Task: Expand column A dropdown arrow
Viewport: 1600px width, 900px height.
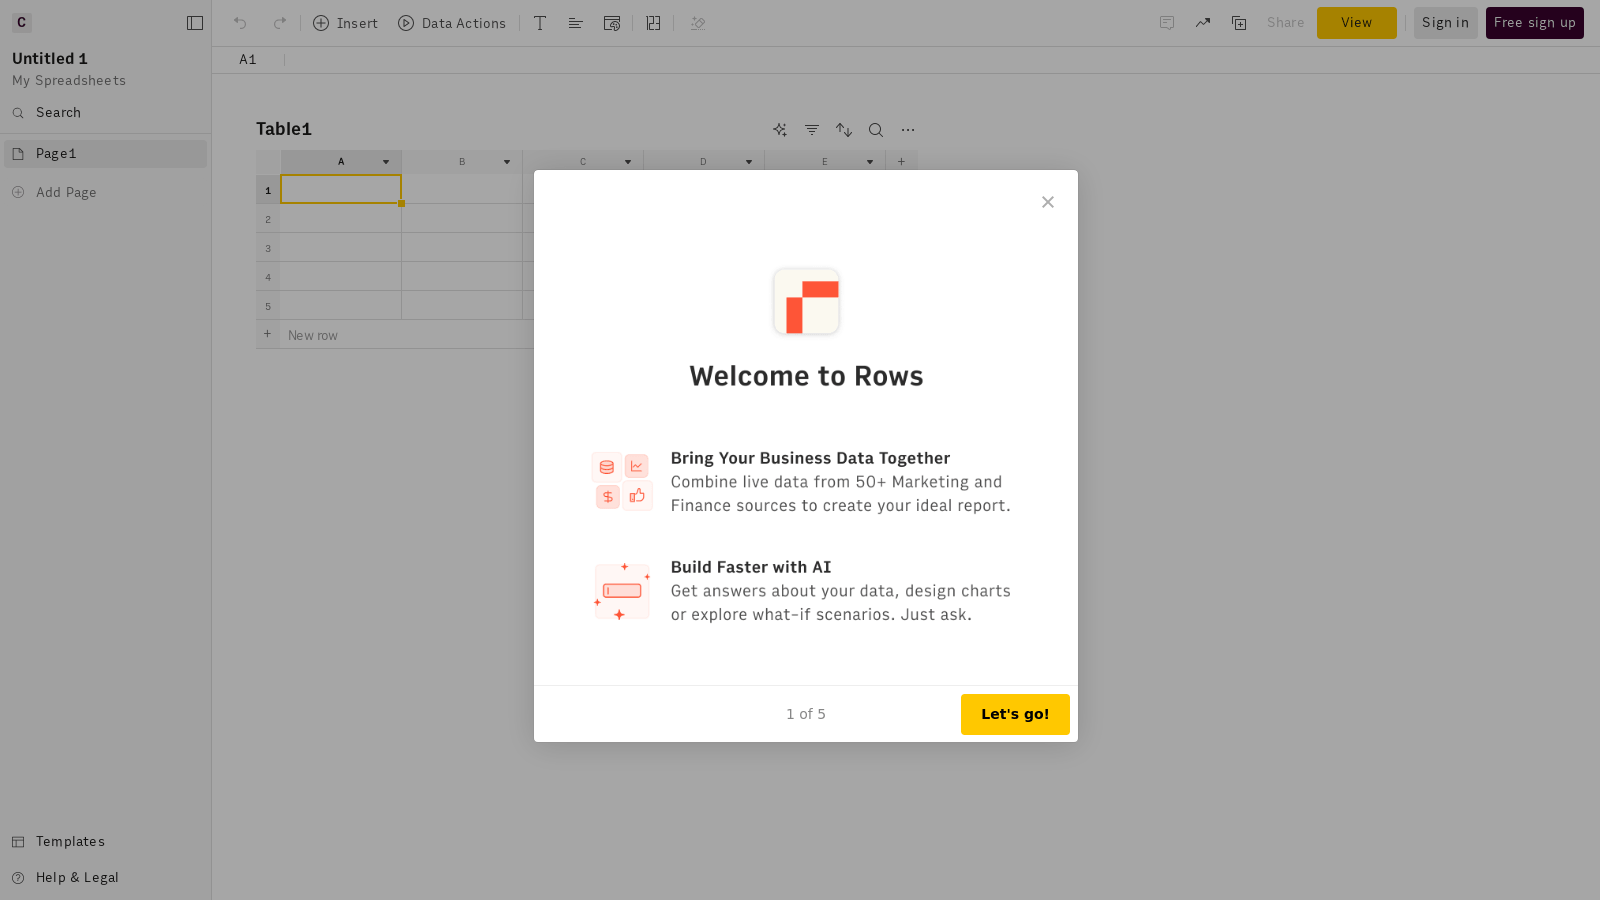Action: (386, 162)
